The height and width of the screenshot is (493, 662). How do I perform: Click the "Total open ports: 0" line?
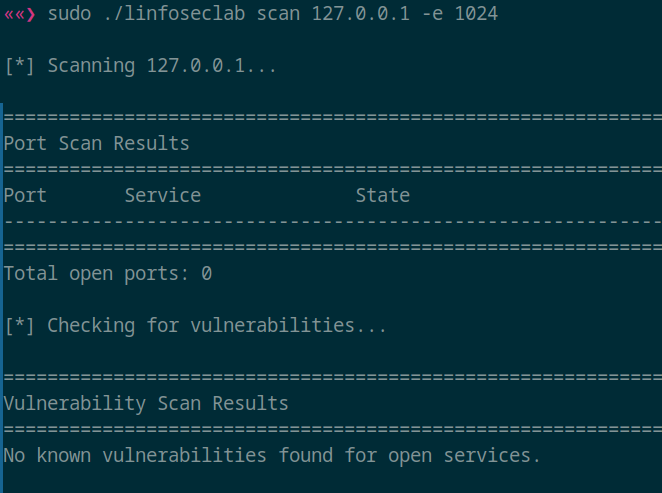[x=107, y=273]
